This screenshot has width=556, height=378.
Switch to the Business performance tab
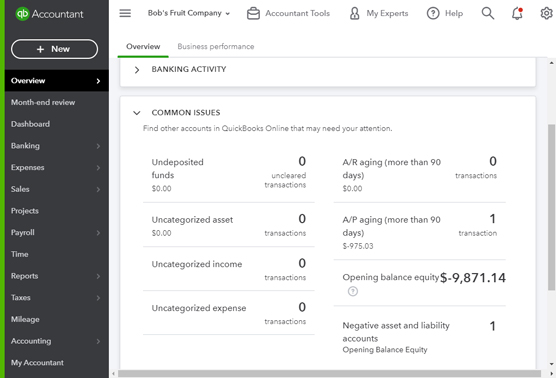click(216, 47)
